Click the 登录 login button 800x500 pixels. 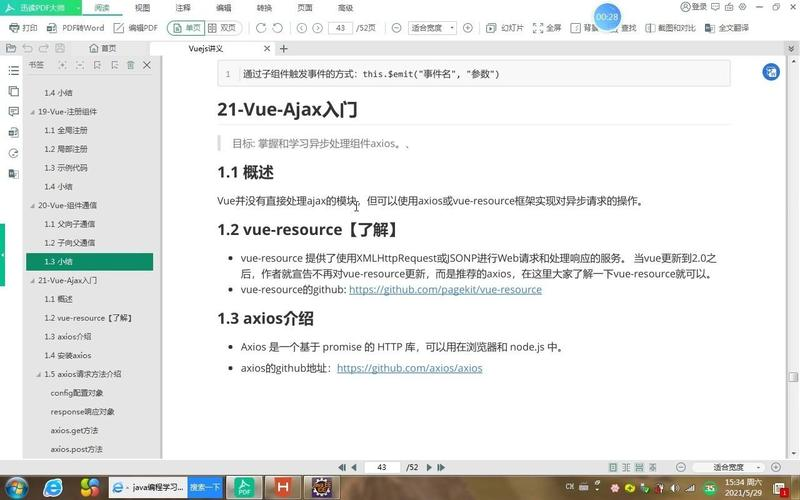coord(694,7)
